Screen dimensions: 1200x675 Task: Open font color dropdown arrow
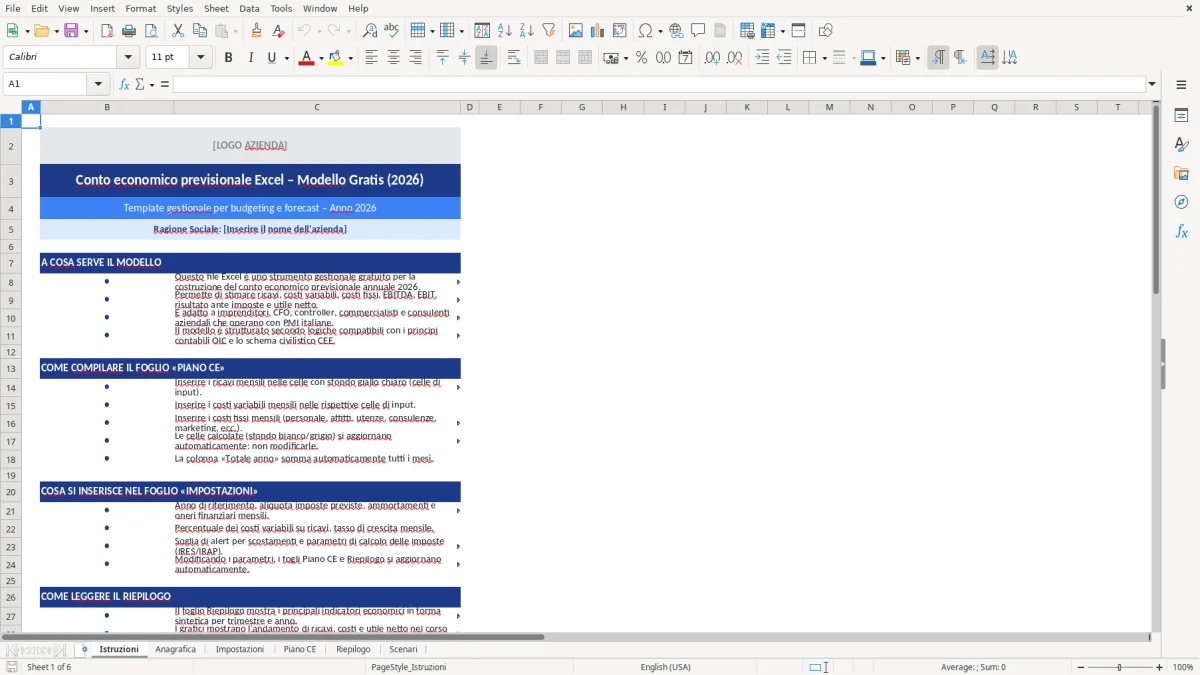click(x=319, y=58)
